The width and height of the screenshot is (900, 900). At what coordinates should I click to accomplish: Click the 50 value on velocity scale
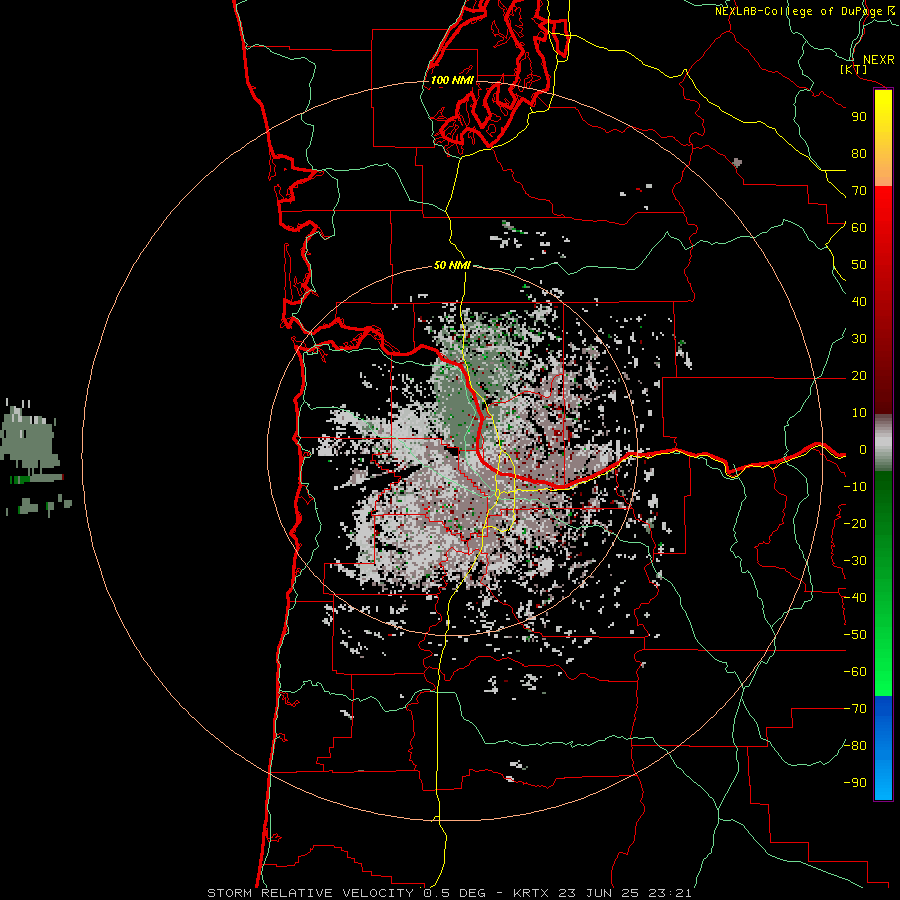pyautogui.click(x=859, y=265)
